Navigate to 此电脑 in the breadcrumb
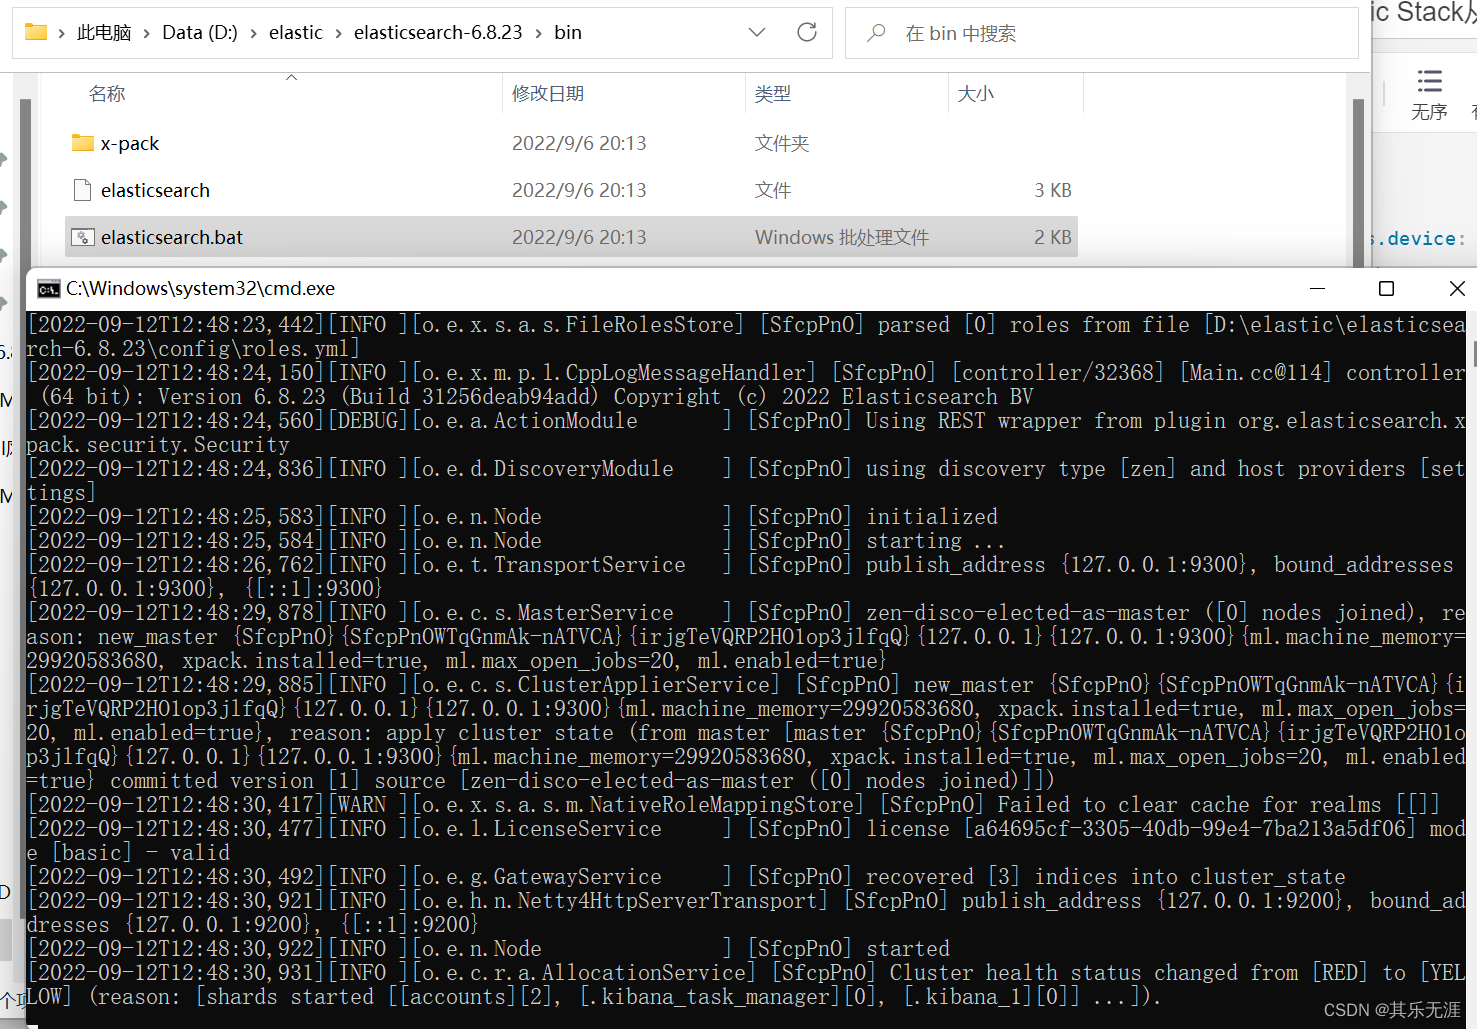This screenshot has width=1477, height=1029. [x=103, y=31]
